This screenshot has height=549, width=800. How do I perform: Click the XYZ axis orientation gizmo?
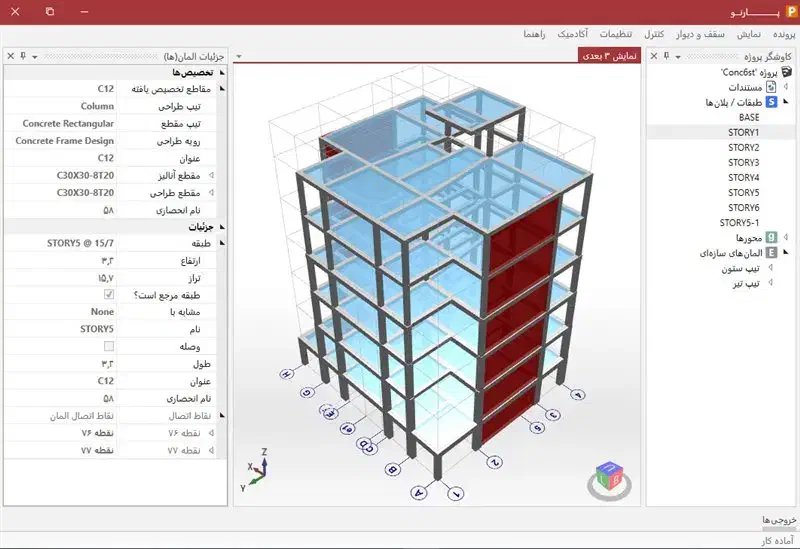coord(254,471)
